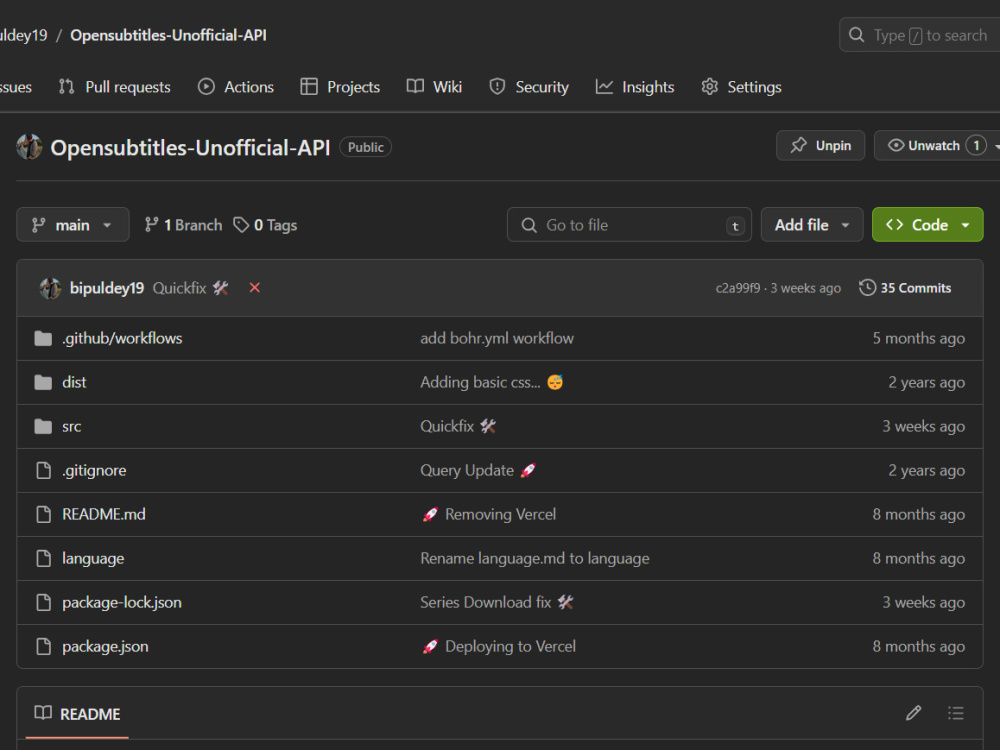This screenshot has width=1000, height=750.
Task: Click the pencil icon to edit README
Action: [913, 712]
